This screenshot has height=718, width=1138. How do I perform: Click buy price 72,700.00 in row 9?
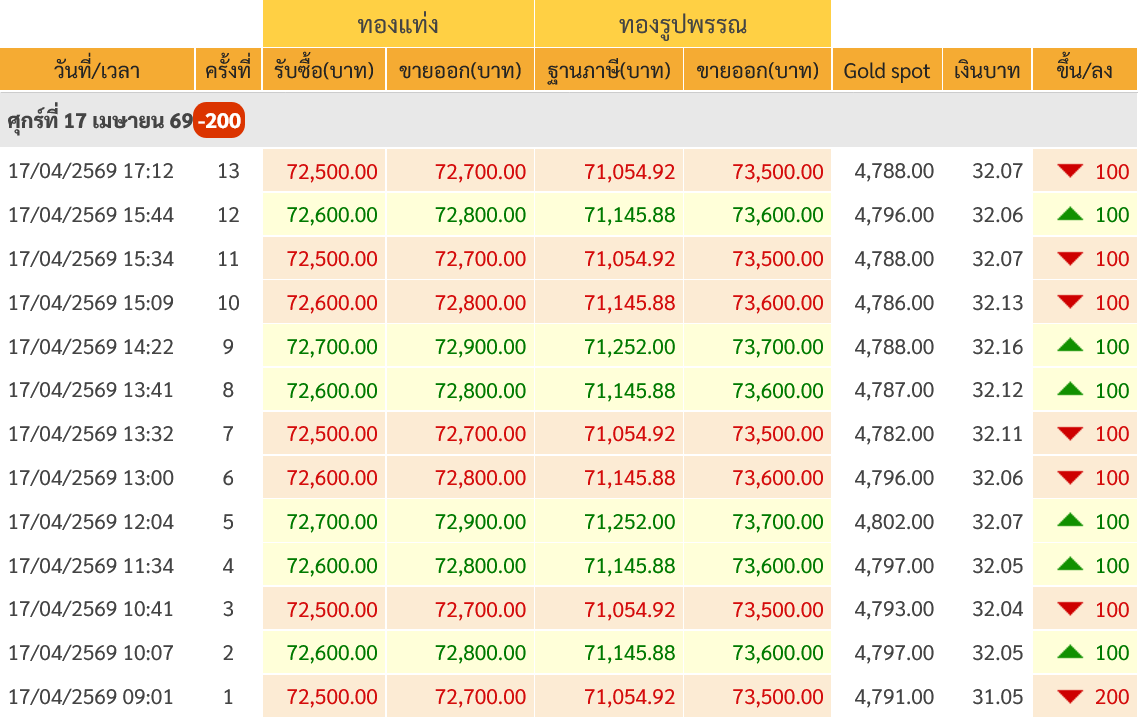(x=332, y=347)
